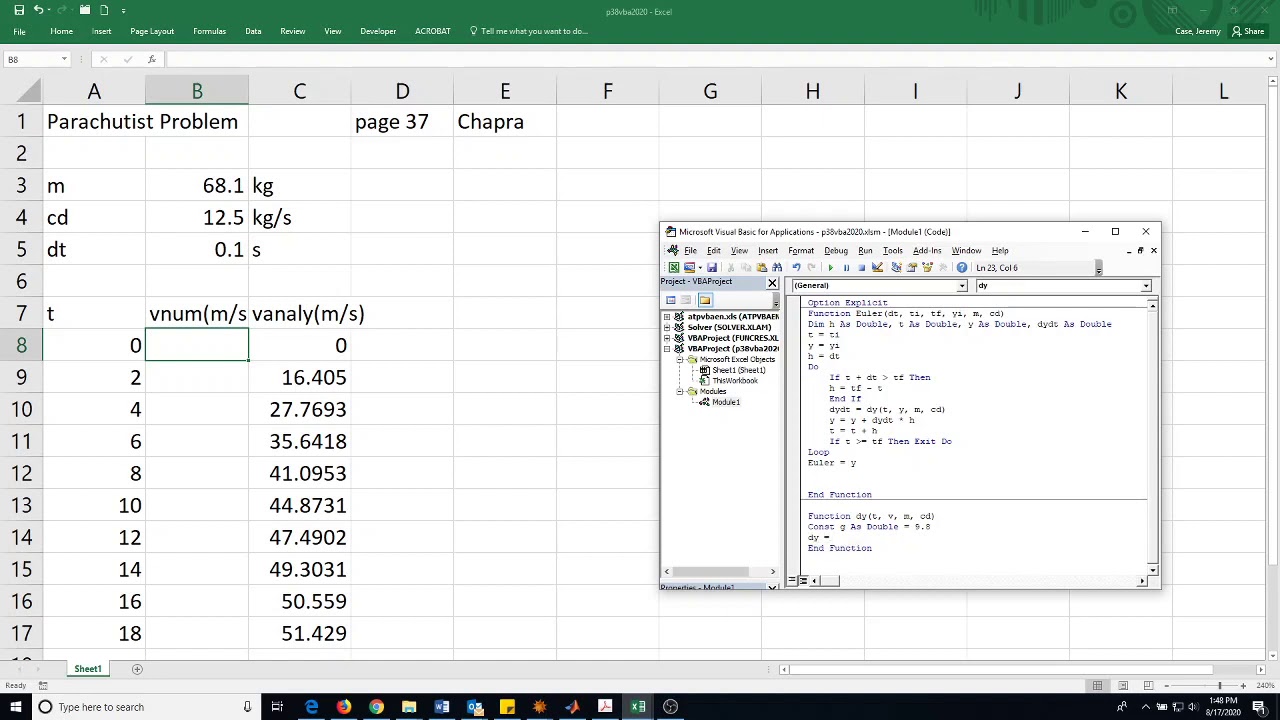Undo the last edit in the VBA editor

point(796,268)
